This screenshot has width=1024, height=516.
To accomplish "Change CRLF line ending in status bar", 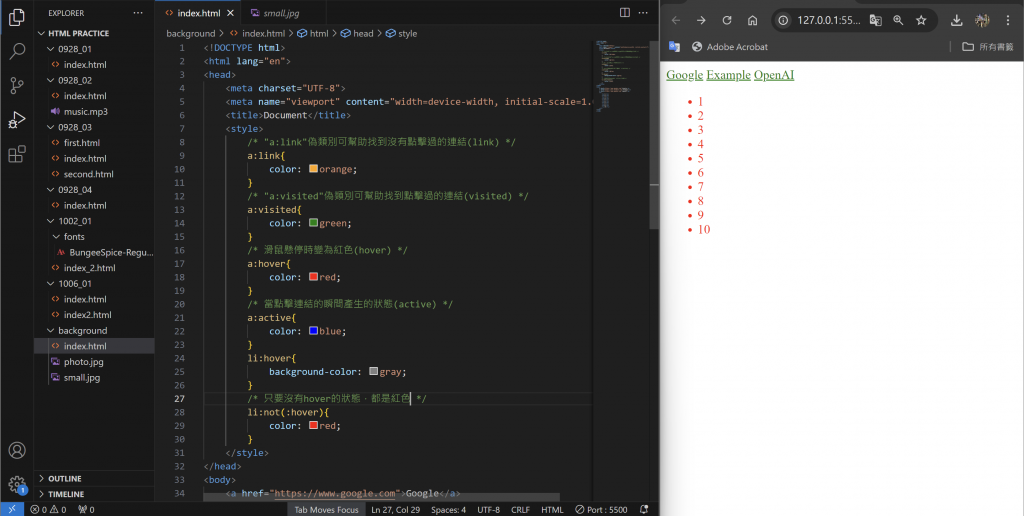I will click(x=520, y=509).
